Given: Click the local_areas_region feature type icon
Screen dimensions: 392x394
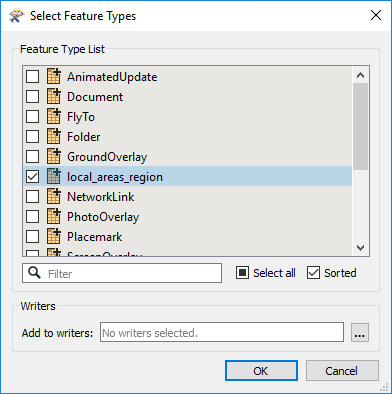Looking at the screenshot, I should (54, 176).
